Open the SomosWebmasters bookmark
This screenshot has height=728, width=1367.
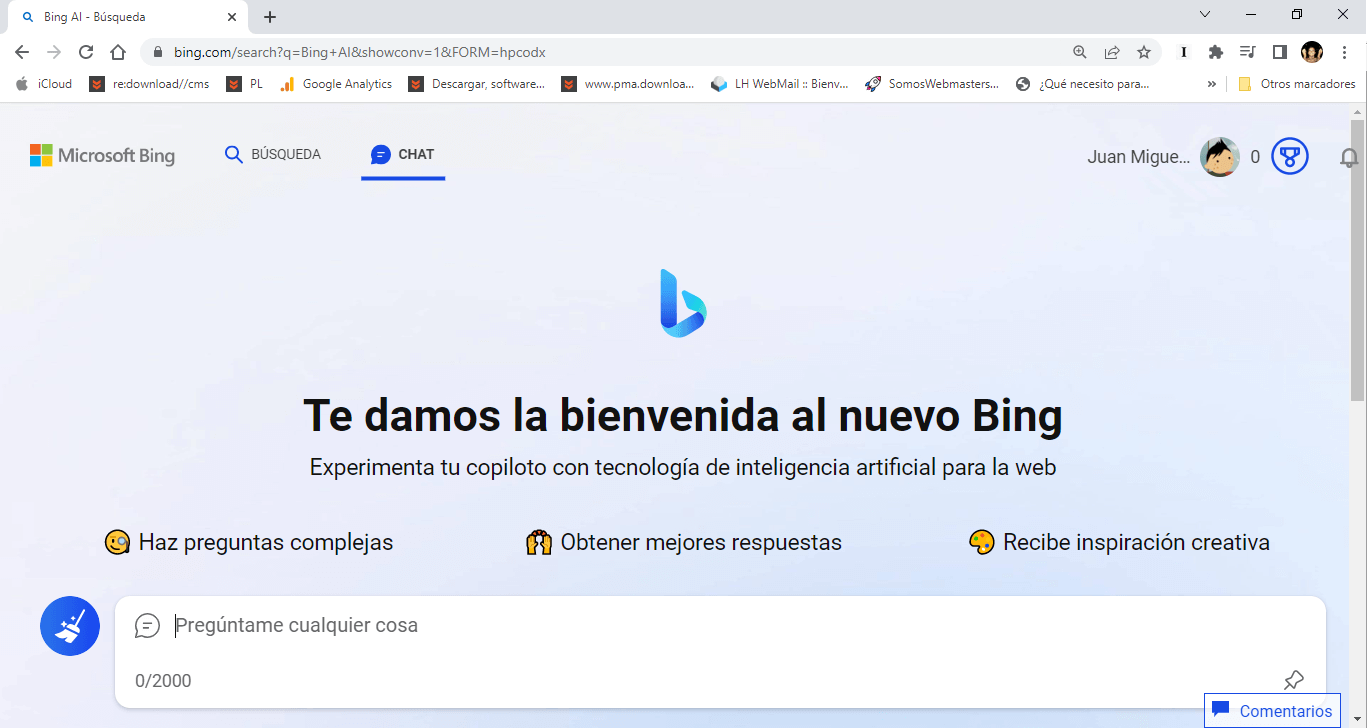click(x=932, y=84)
